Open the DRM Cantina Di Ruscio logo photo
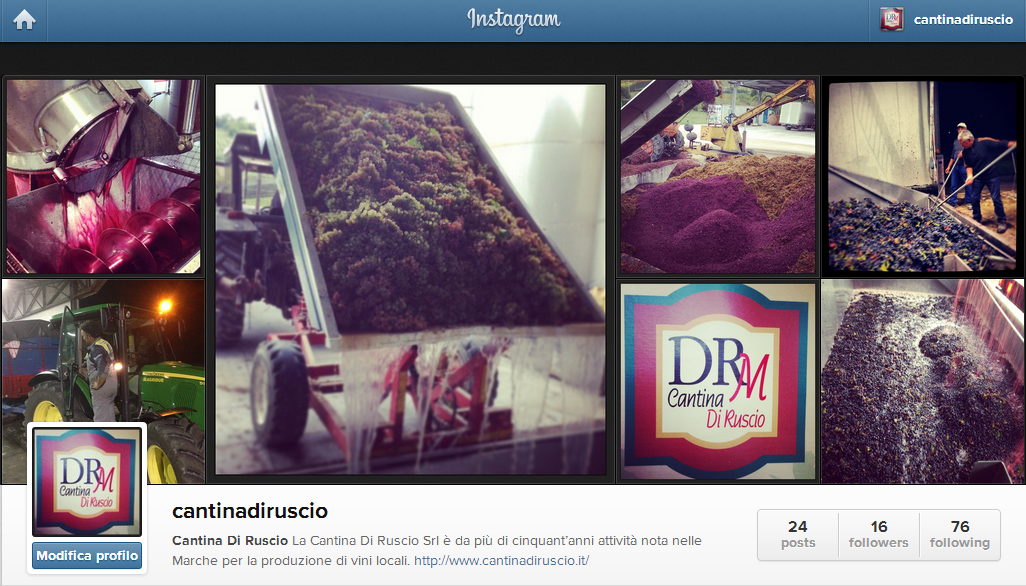The image size is (1026, 586). (x=718, y=381)
